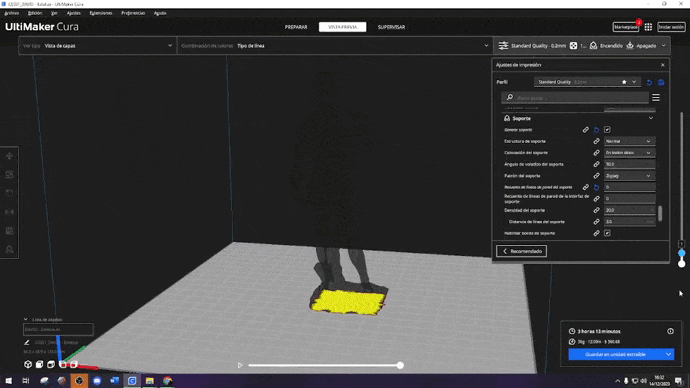Click link icon for Colocación del soporte
Screen dimensions: 690x388
pyautogui.click(x=596, y=153)
